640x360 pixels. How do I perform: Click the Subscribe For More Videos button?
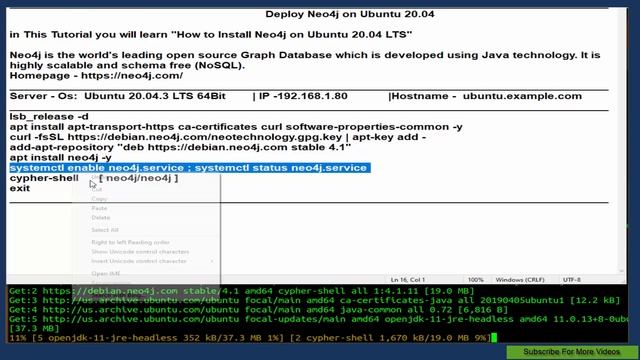click(571, 351)
